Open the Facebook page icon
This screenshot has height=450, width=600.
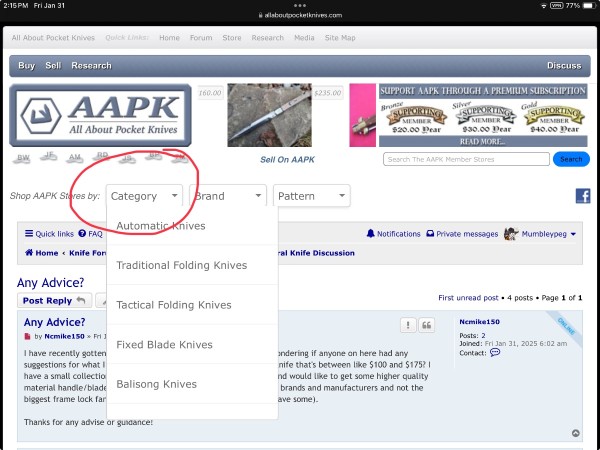point(583,196)
